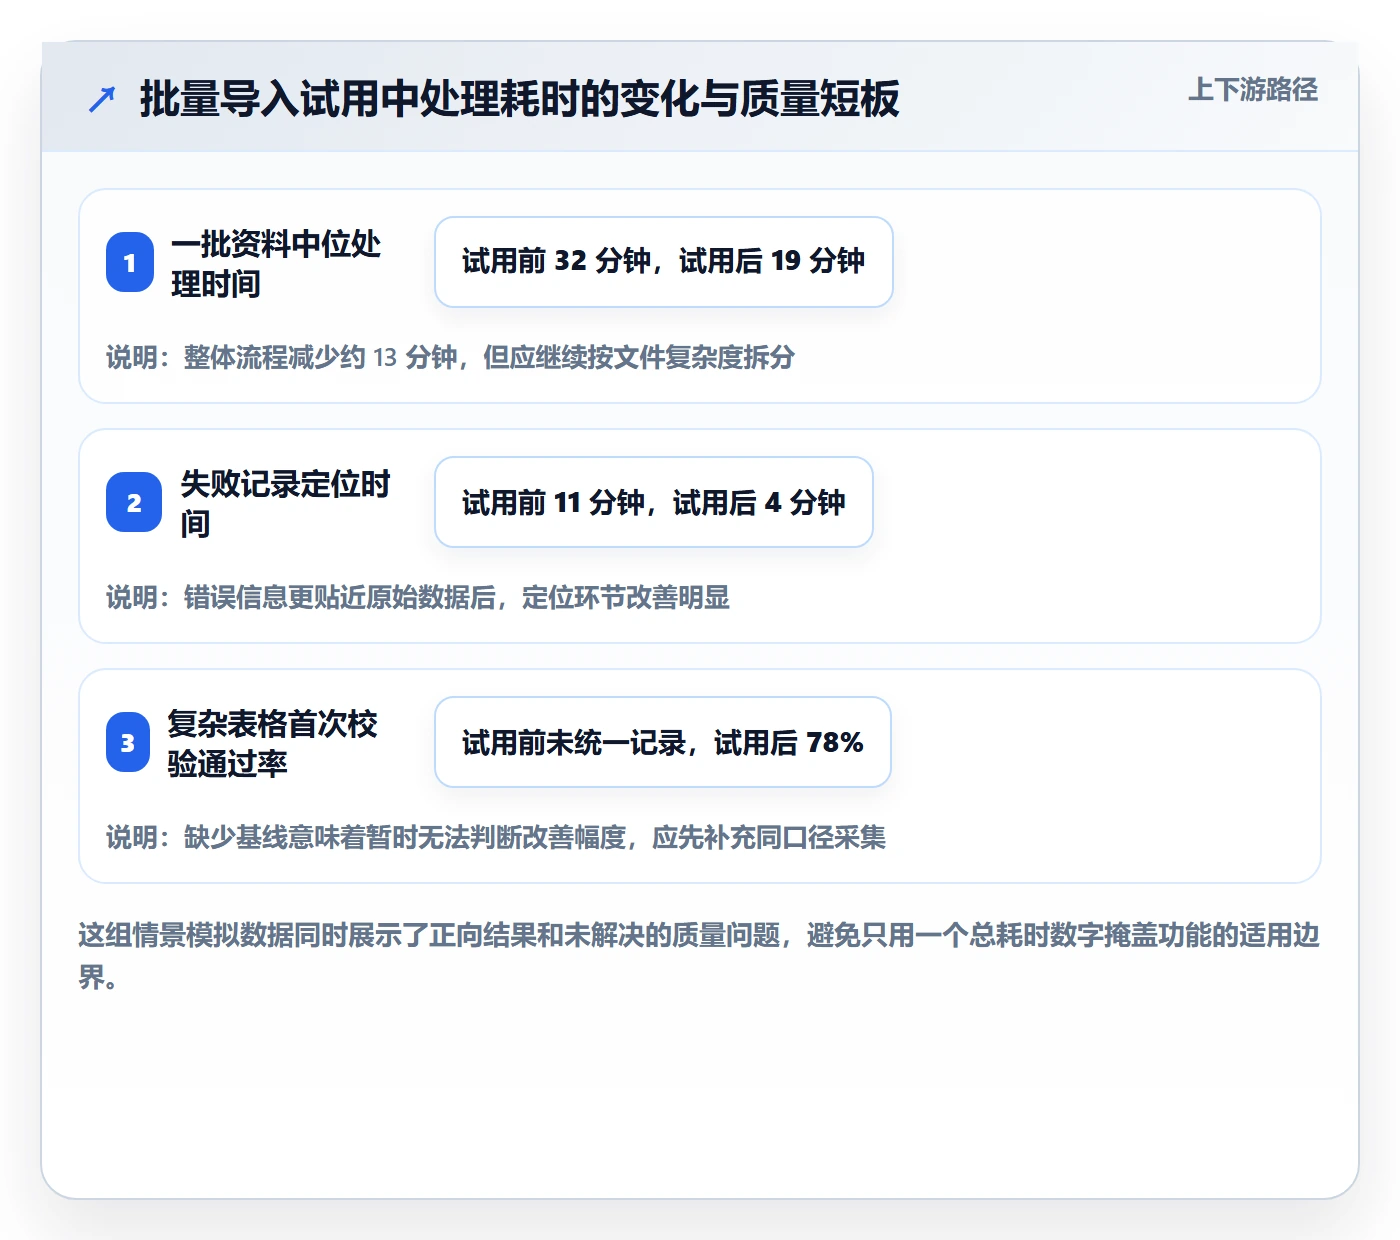Screen dimensions: 1400x1240
Task: Click the number 2 step badge
Action: pos(134,502)
